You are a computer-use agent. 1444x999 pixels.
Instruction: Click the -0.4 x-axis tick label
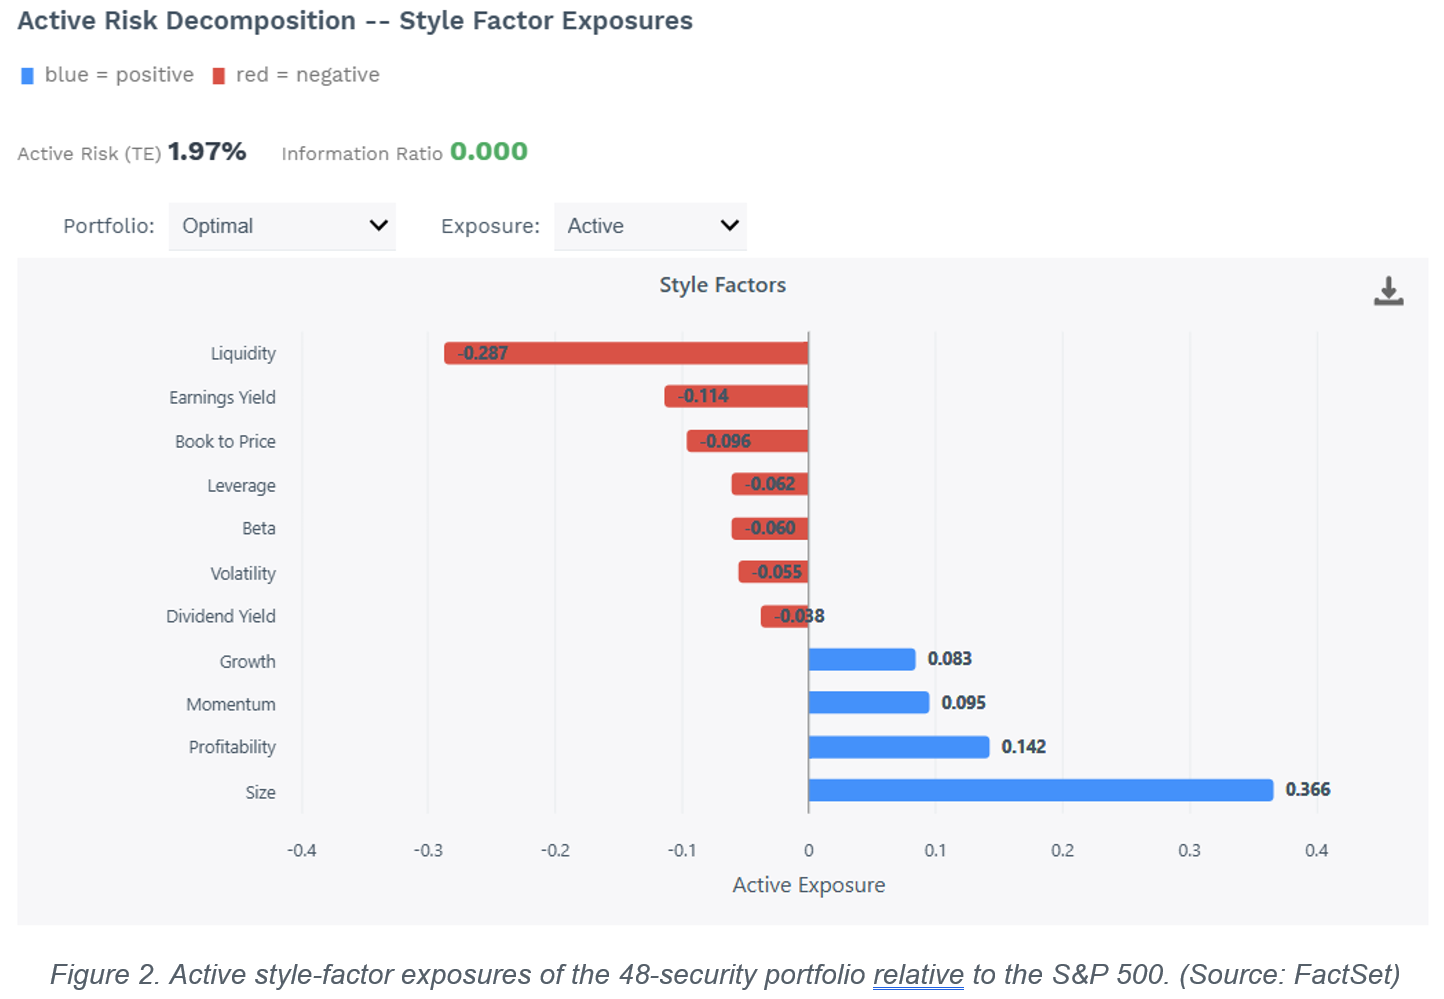(301, 851)
